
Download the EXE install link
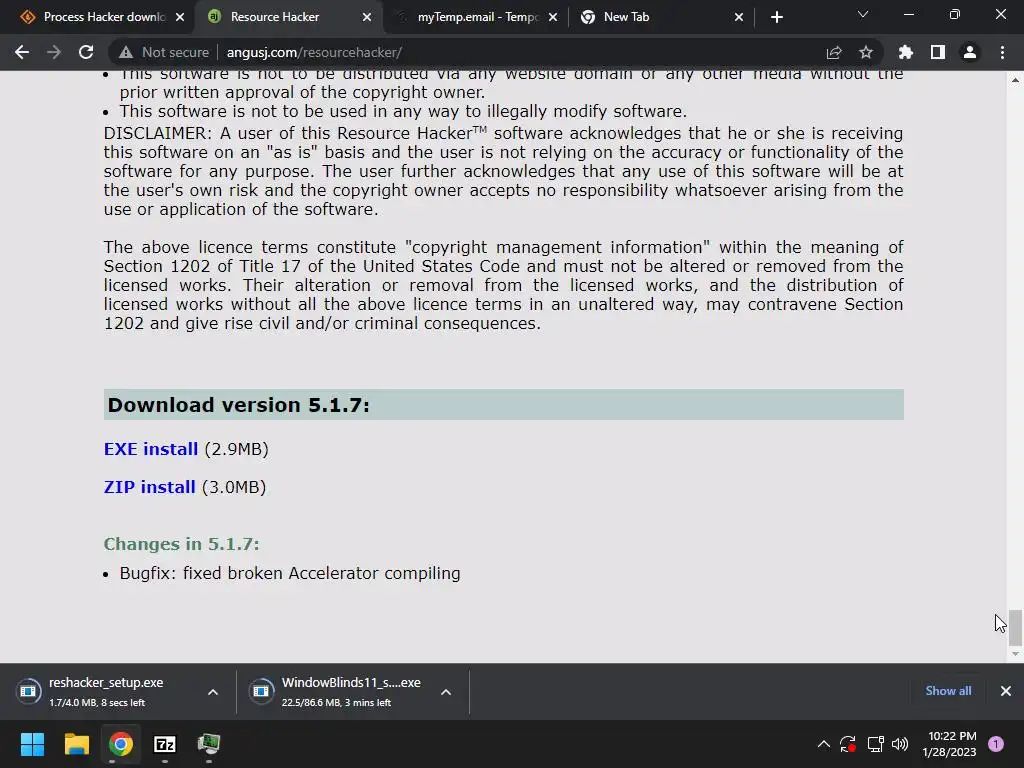[151, 449]
